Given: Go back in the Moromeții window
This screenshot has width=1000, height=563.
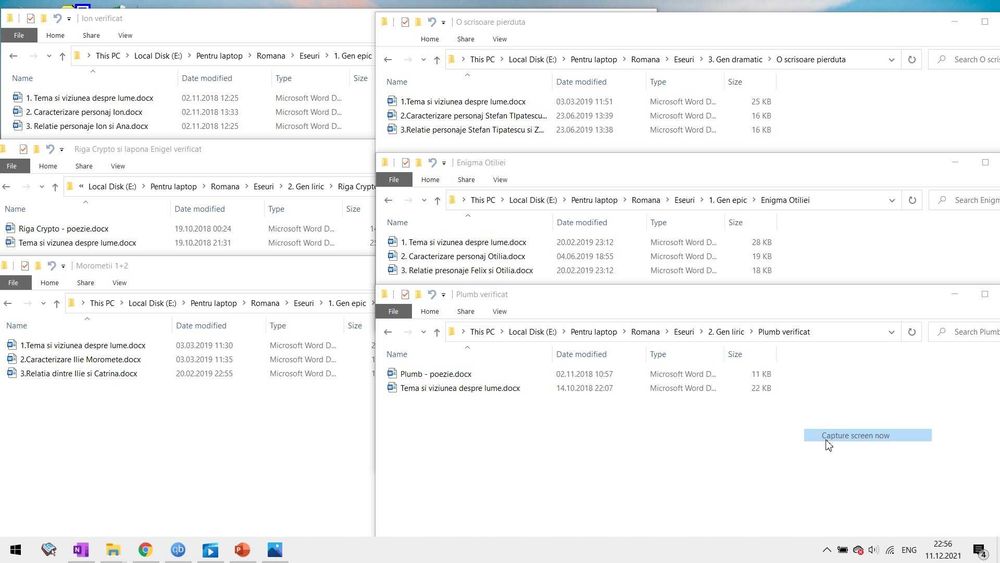Looking at the screenshot, I should point(8,303).
